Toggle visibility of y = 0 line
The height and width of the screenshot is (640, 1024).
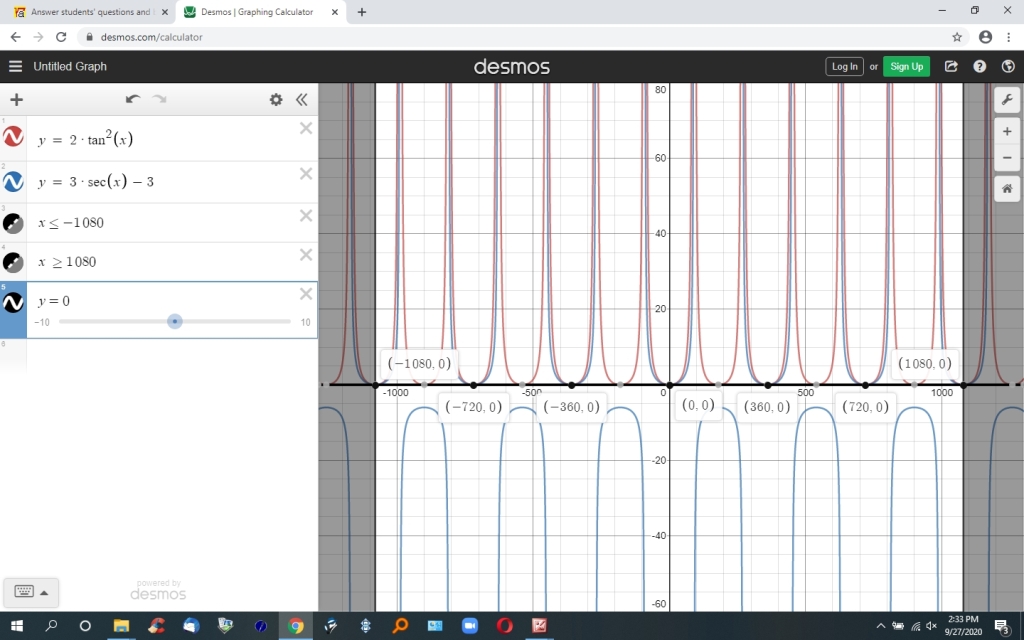click(x=13, y=302)
